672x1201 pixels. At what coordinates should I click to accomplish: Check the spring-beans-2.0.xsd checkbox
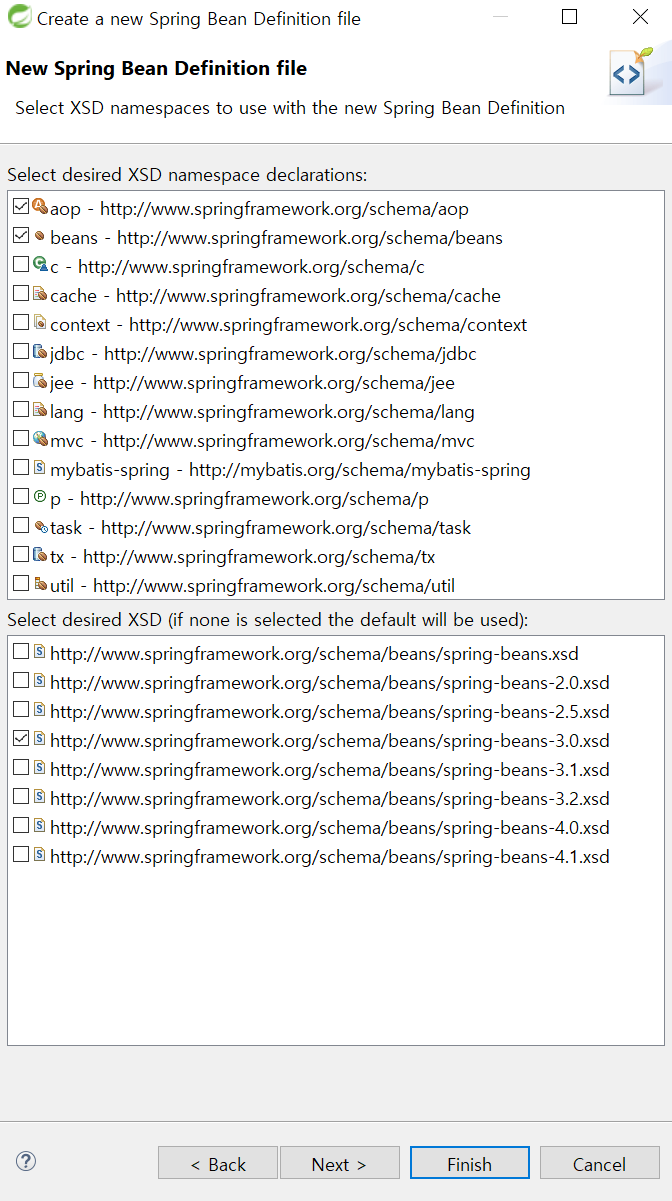point(21,682)
